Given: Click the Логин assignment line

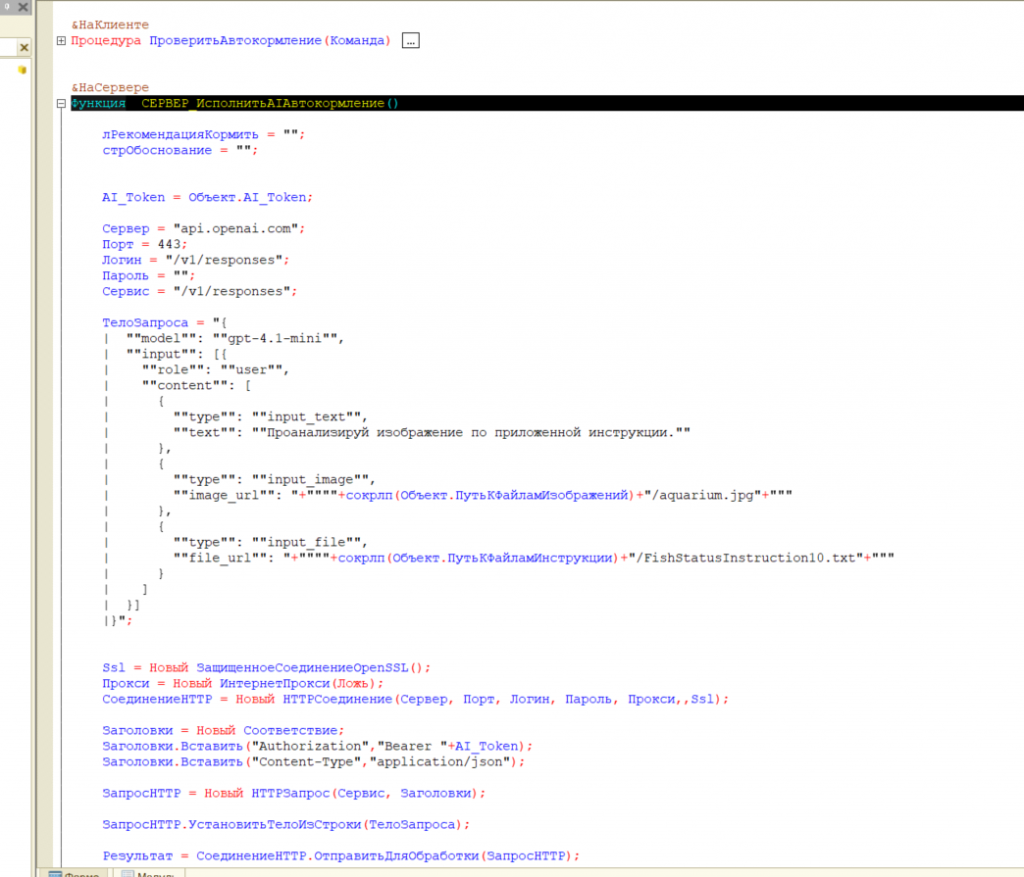Looking at the screenshot, I should click(x=195, y=260).
